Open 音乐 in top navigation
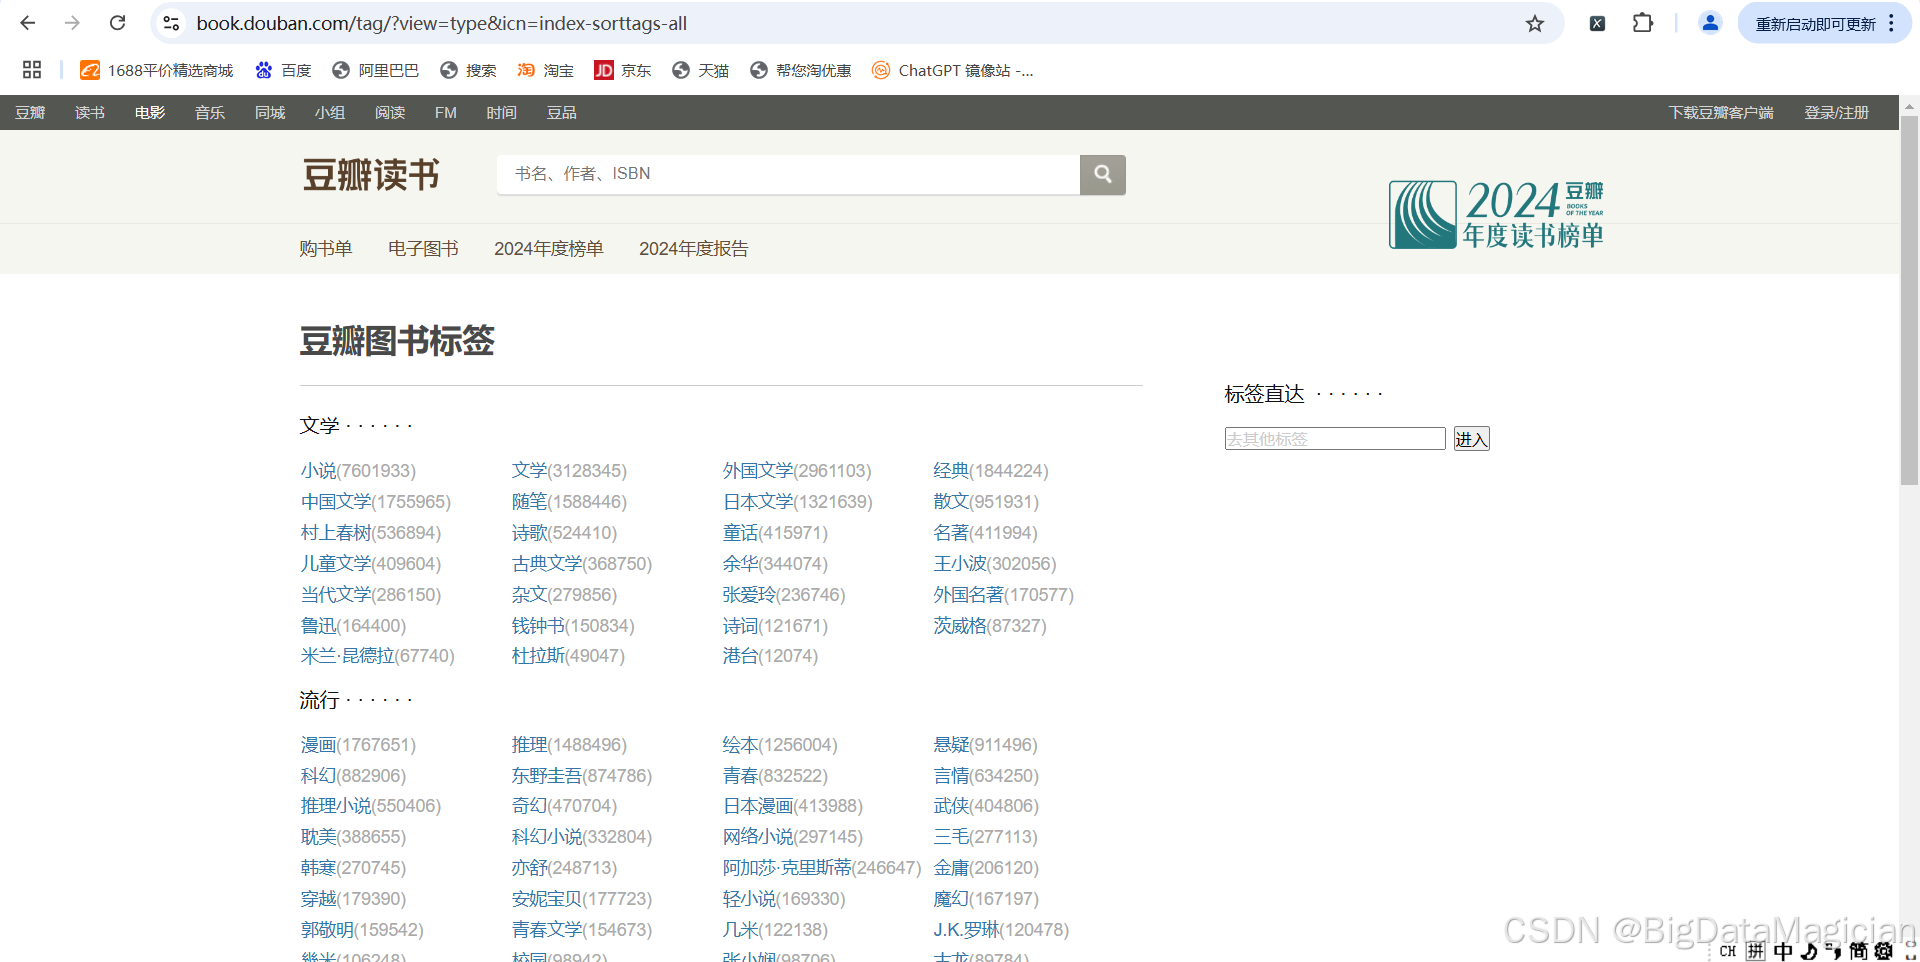Viewport: 1920px width, 962px height. [210, 112]
